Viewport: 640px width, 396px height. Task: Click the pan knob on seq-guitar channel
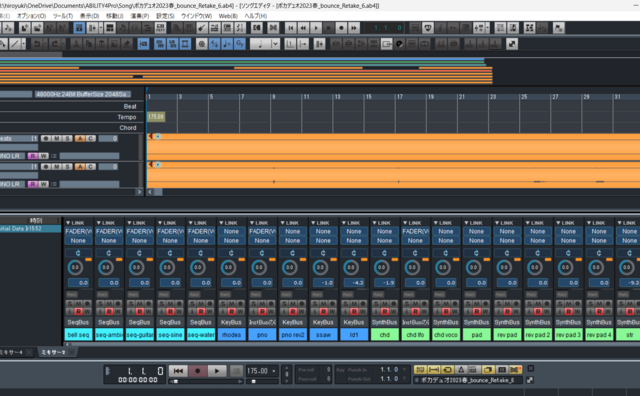(x=136, y=268)
